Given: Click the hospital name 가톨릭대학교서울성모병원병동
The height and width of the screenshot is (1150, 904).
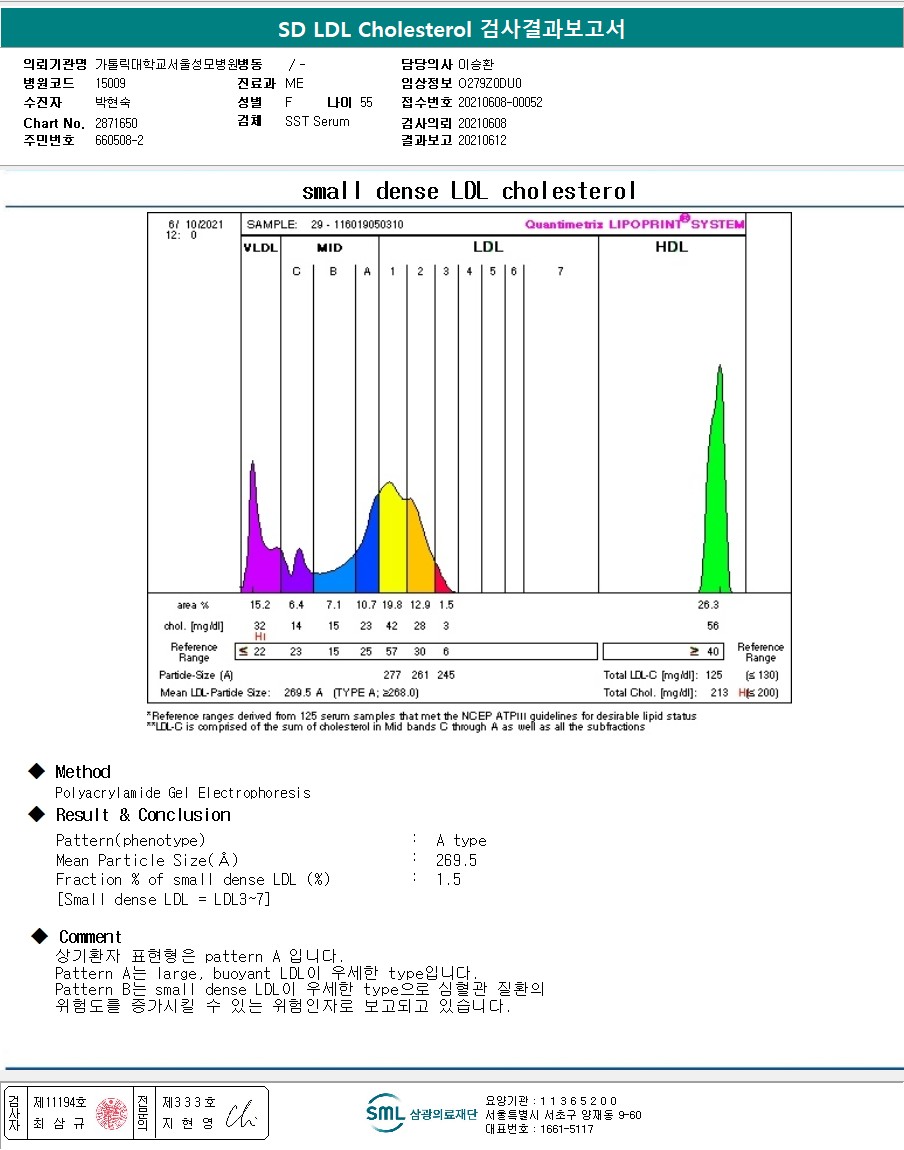Looking at the screenshot, I should pyautogui.click(x=179, y=65).
